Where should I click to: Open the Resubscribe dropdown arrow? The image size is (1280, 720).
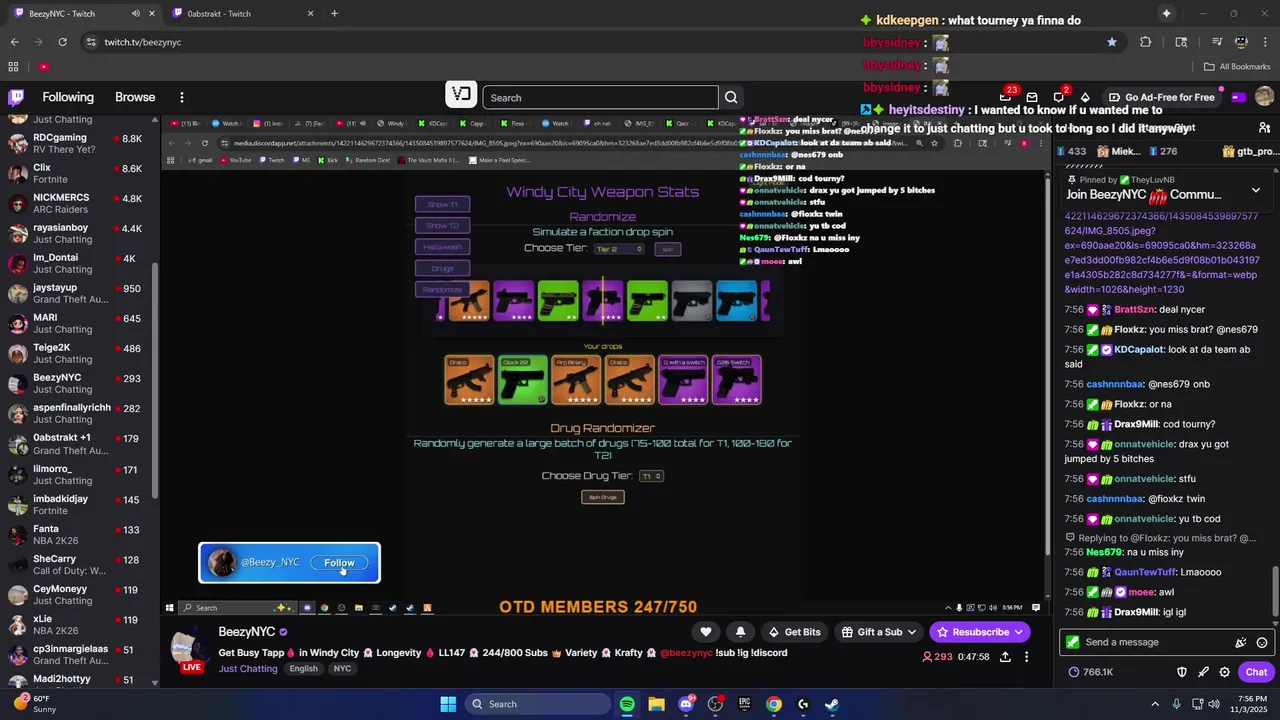point(1019,632)
